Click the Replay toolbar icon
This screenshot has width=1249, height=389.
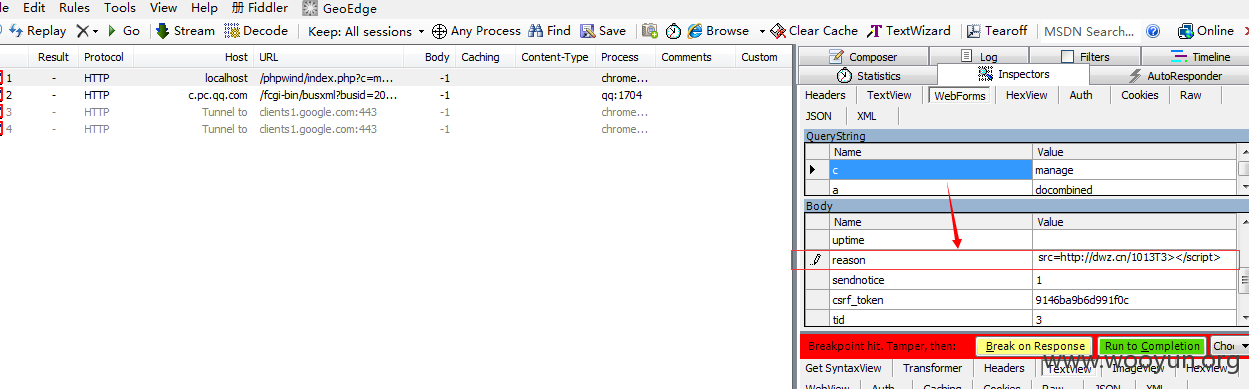pos(15,31)
